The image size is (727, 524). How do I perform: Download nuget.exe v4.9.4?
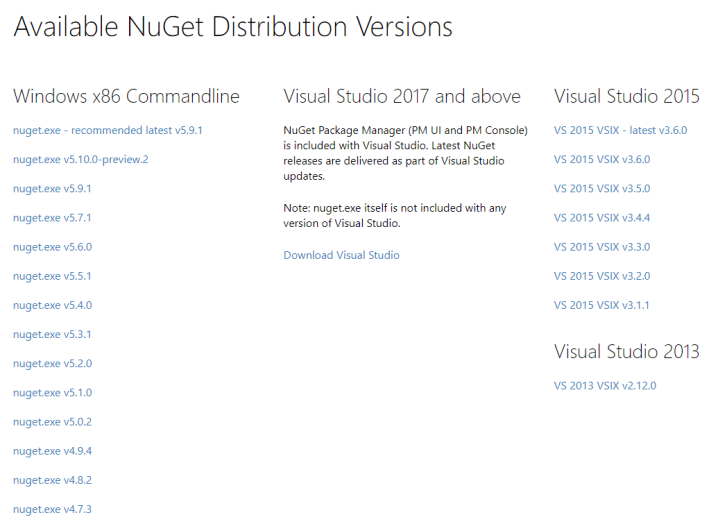52,451
